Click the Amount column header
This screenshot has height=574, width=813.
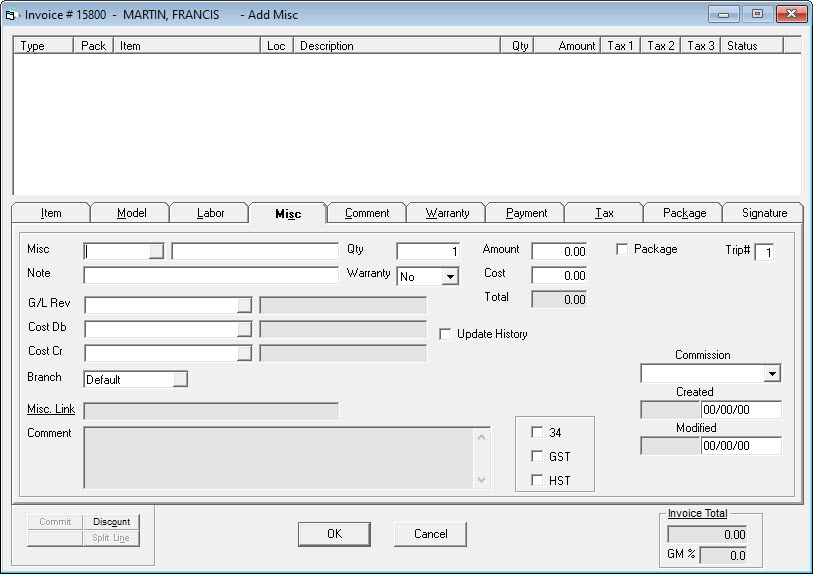[567, 46]
